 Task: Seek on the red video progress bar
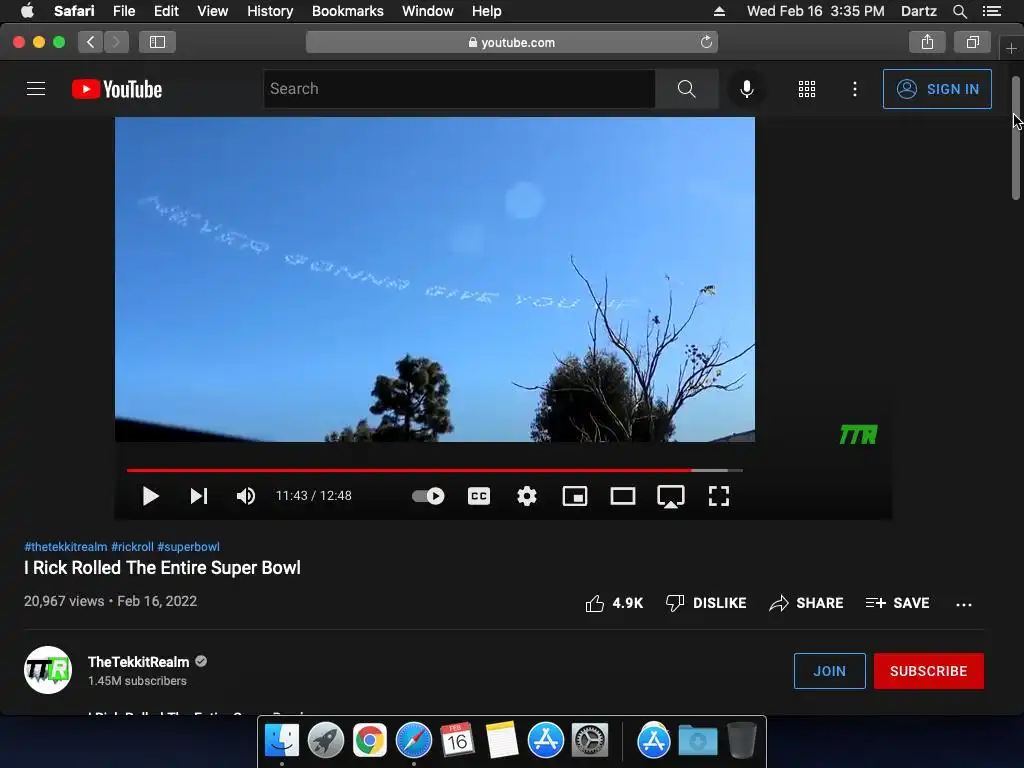(x=434, y=470)
